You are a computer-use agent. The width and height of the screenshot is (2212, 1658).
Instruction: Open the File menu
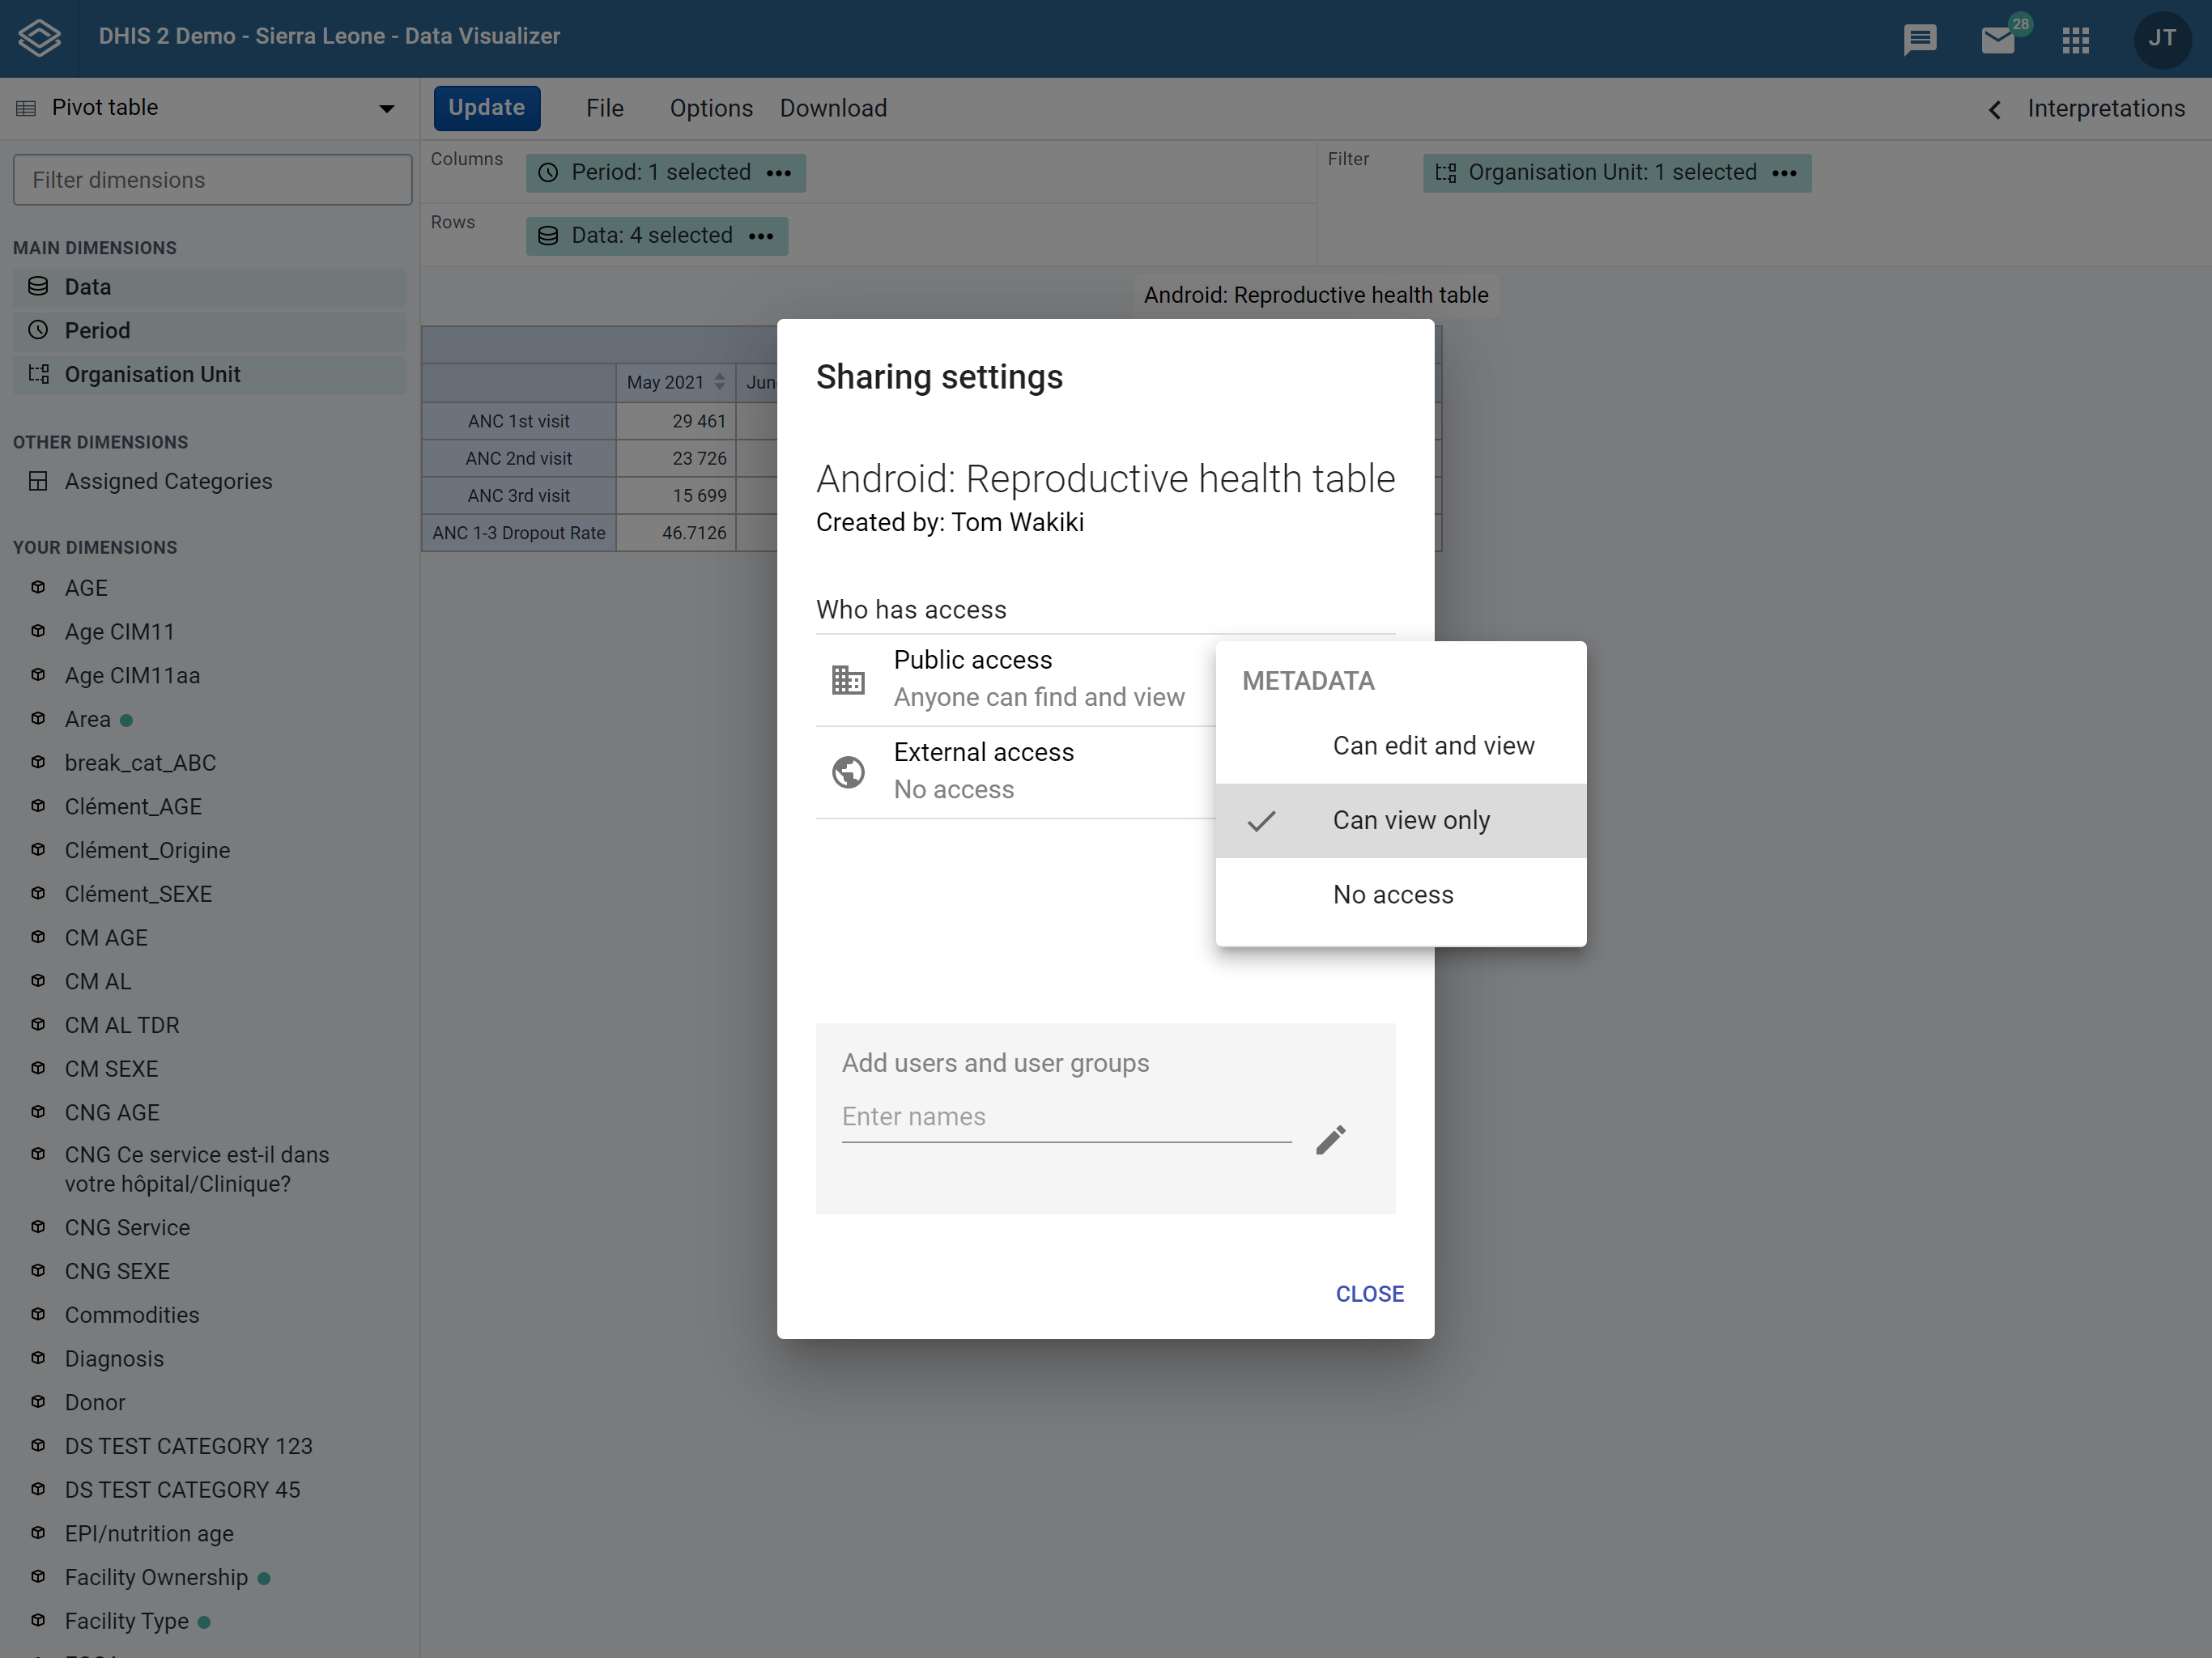[x=604, y=108]
